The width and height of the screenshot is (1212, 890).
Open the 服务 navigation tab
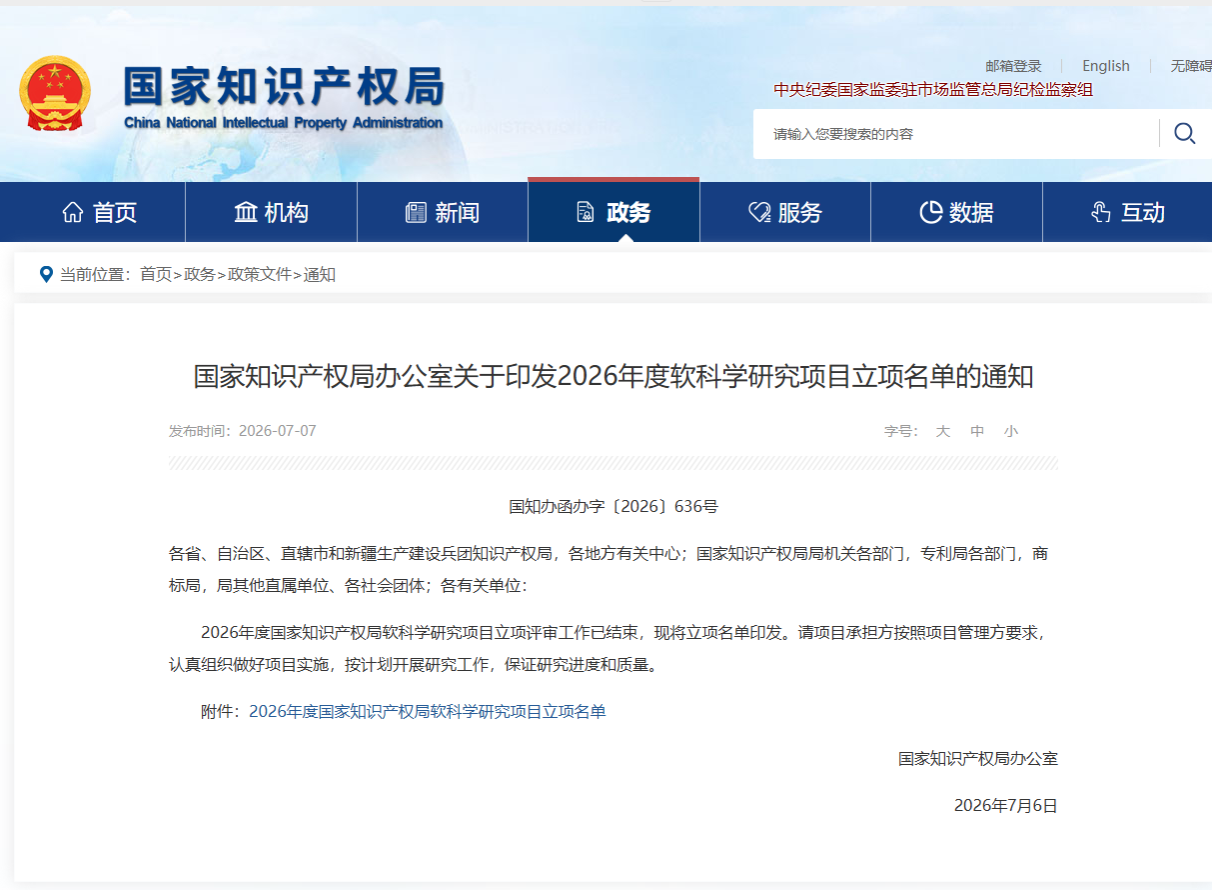point(785,212)
